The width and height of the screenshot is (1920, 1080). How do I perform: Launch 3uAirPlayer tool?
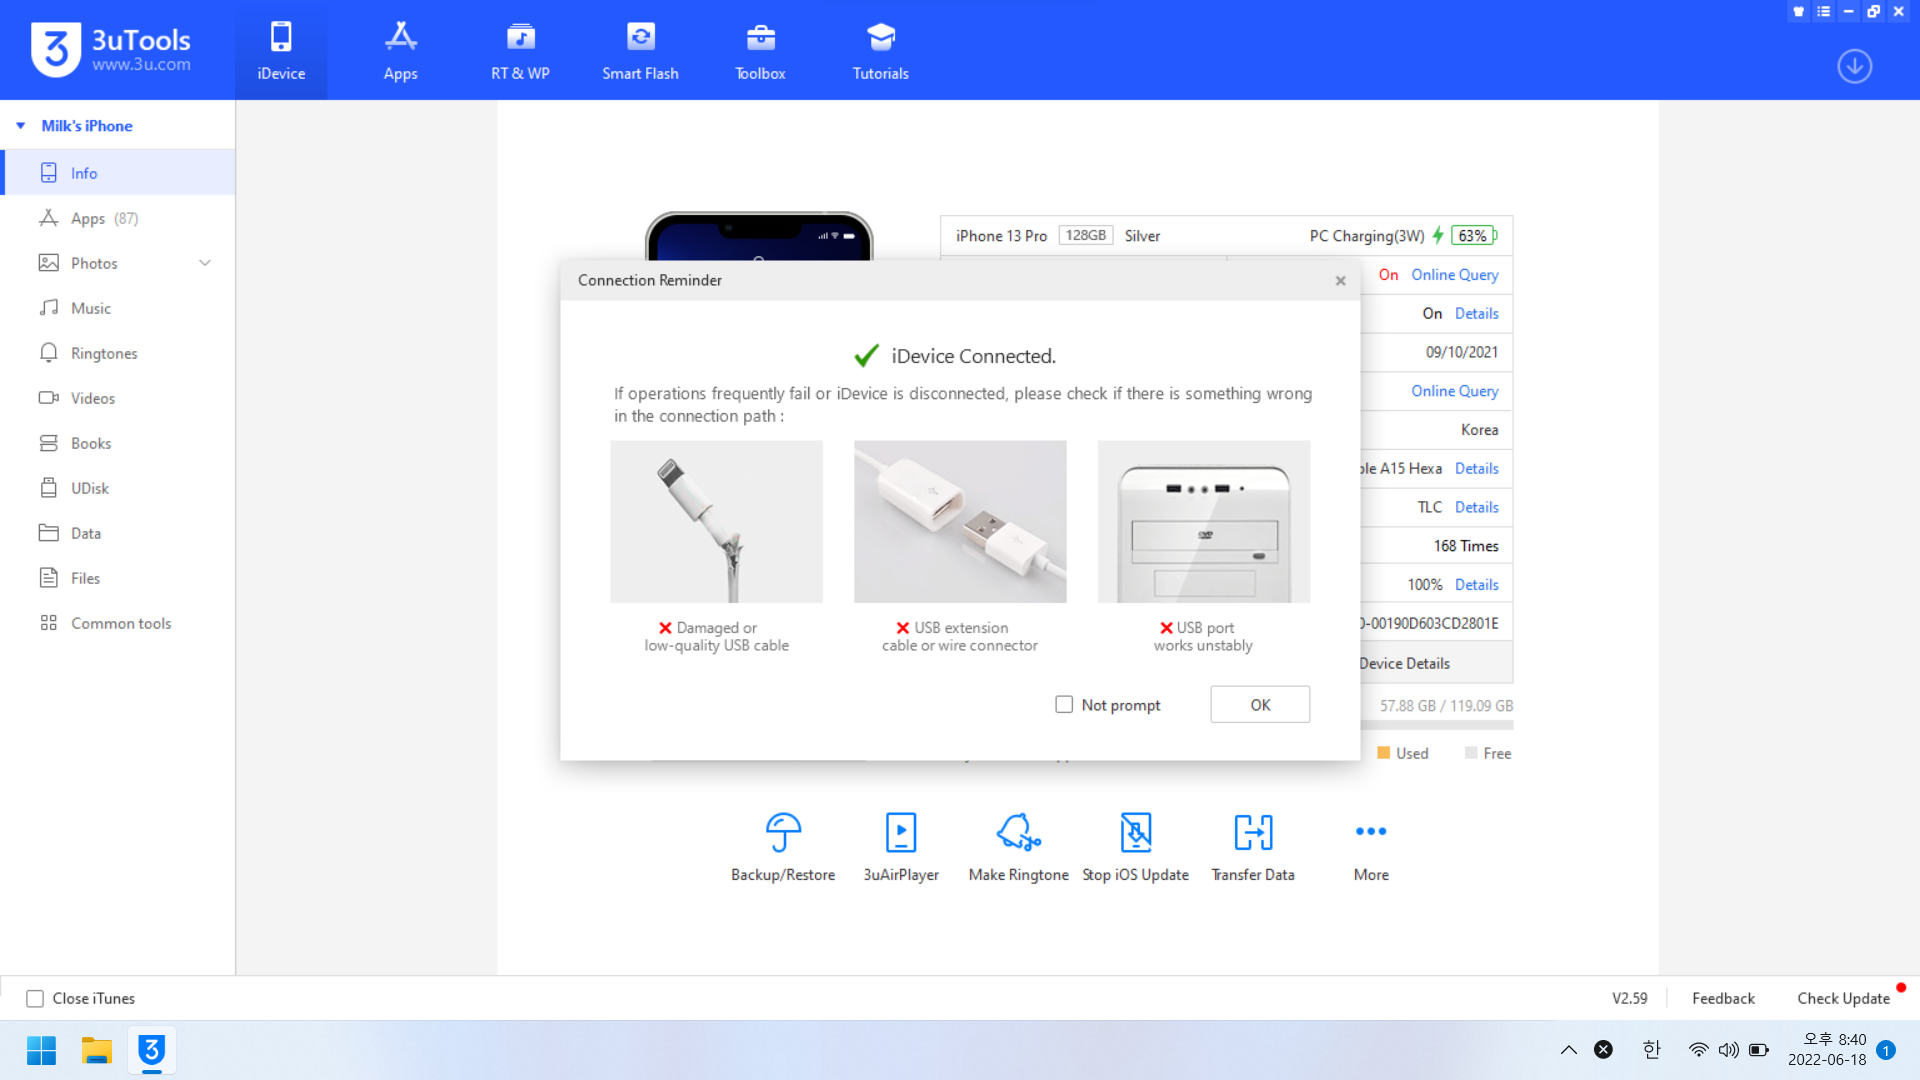901,832
